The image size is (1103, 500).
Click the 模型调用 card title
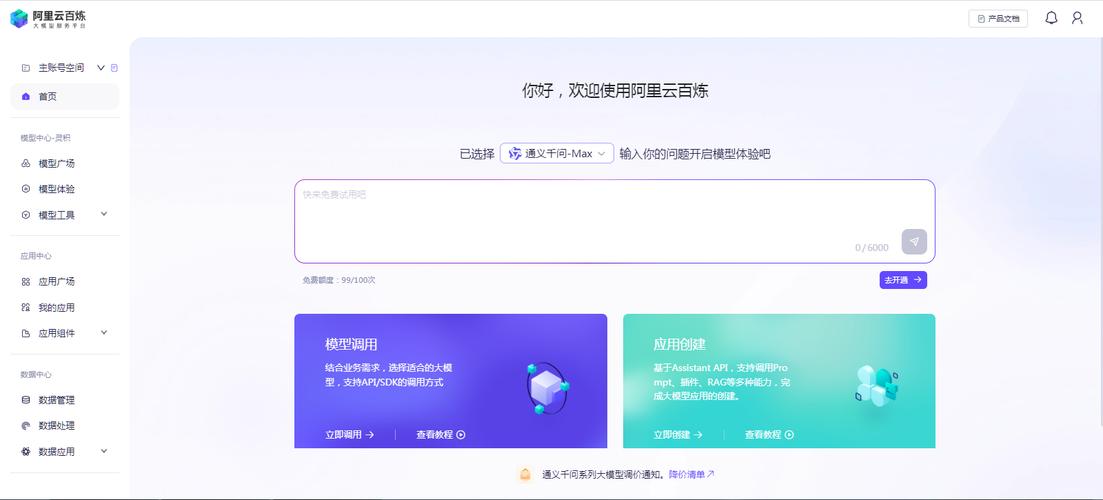tap(351, 345)
